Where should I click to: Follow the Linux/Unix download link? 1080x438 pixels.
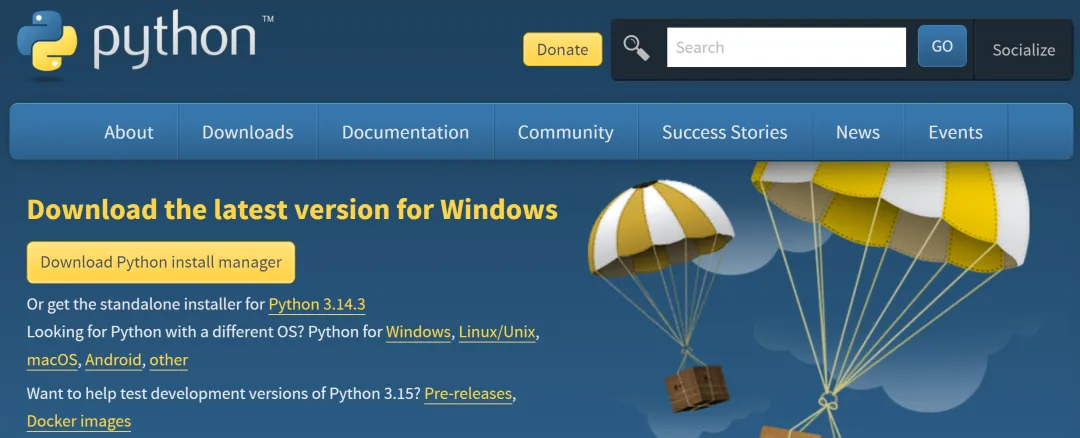497,332
